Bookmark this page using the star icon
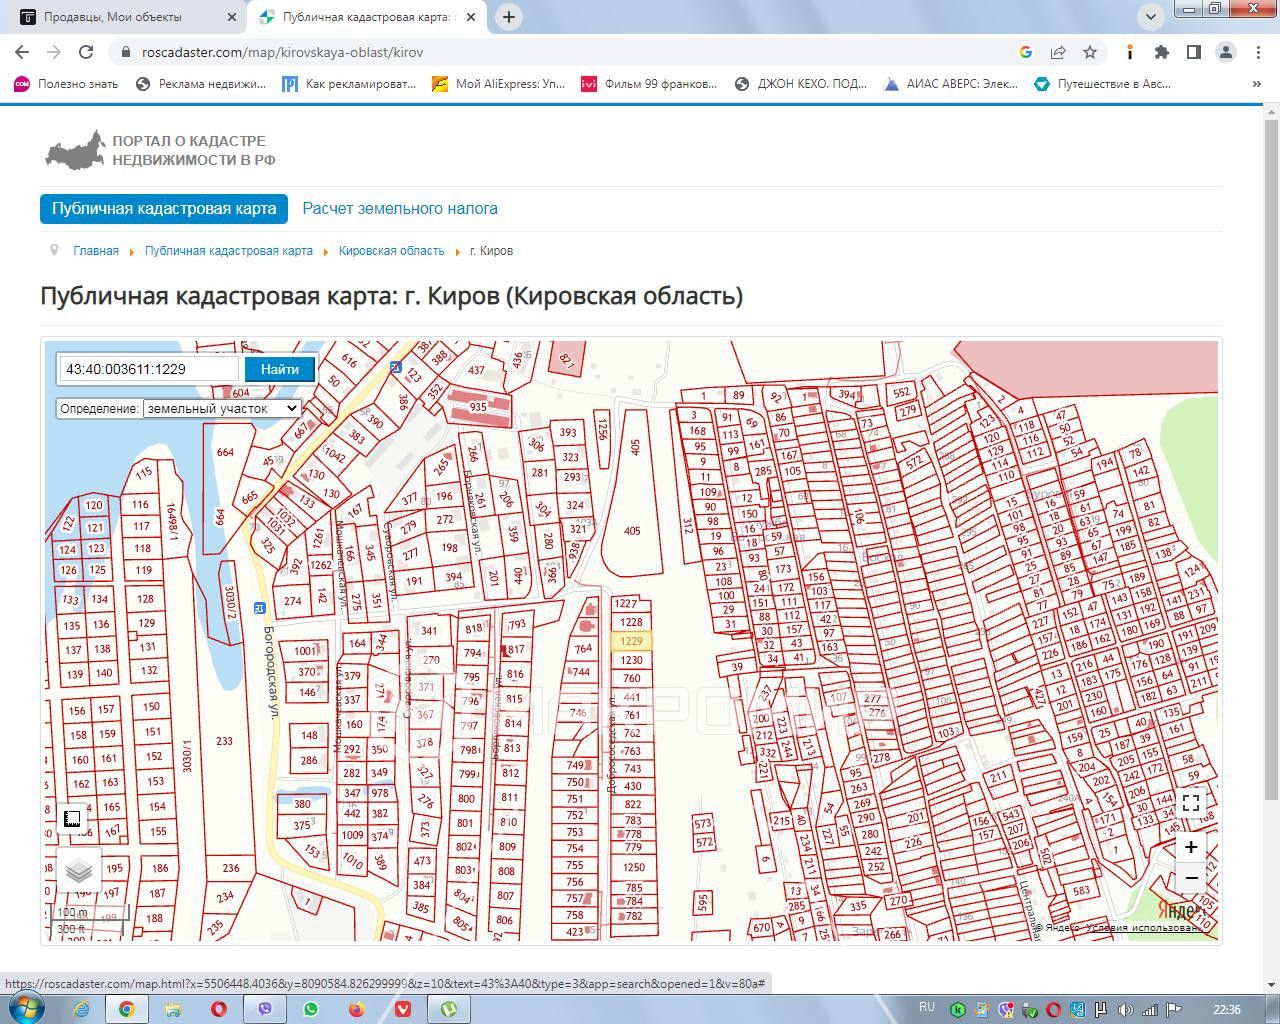The height and width of the screenshot is (1024, 1280). pos(1090,52)
